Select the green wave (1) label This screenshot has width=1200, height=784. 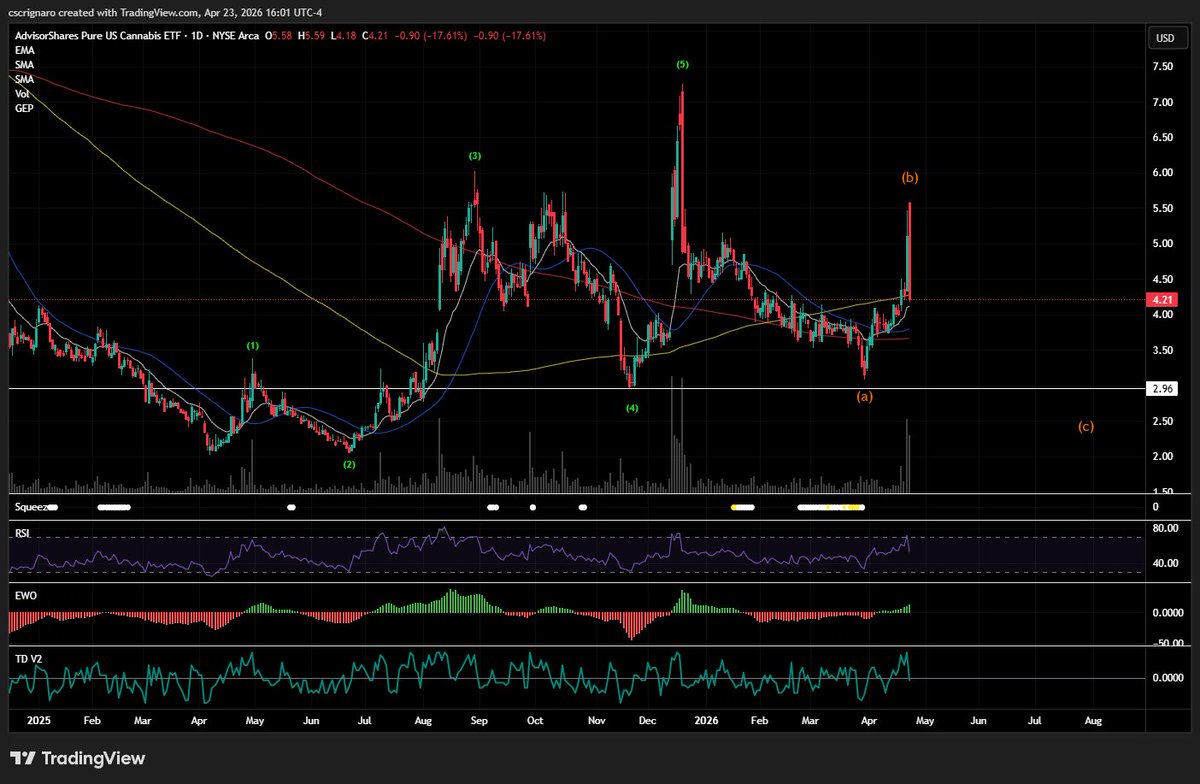click(254, 345)
